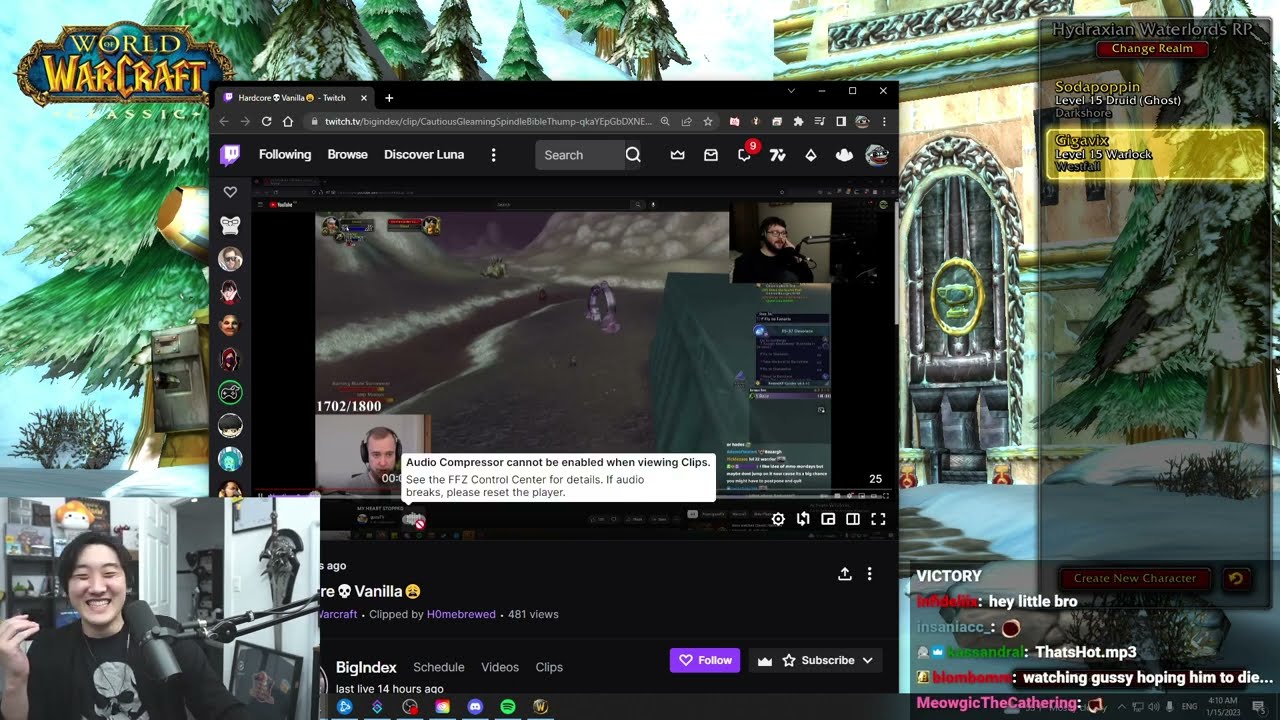Close the Hardcore Vanilla Twitch tab
The width and height of the screenshot is (1280, 720).
click(x=364, y=98)
